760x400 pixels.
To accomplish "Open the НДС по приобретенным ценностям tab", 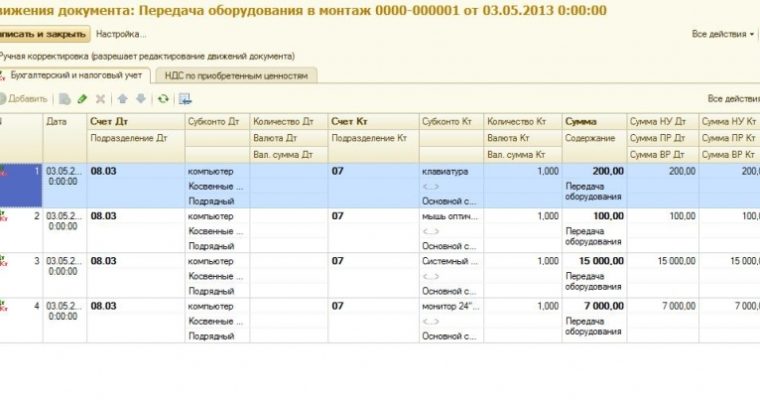I will click(234, 75).
